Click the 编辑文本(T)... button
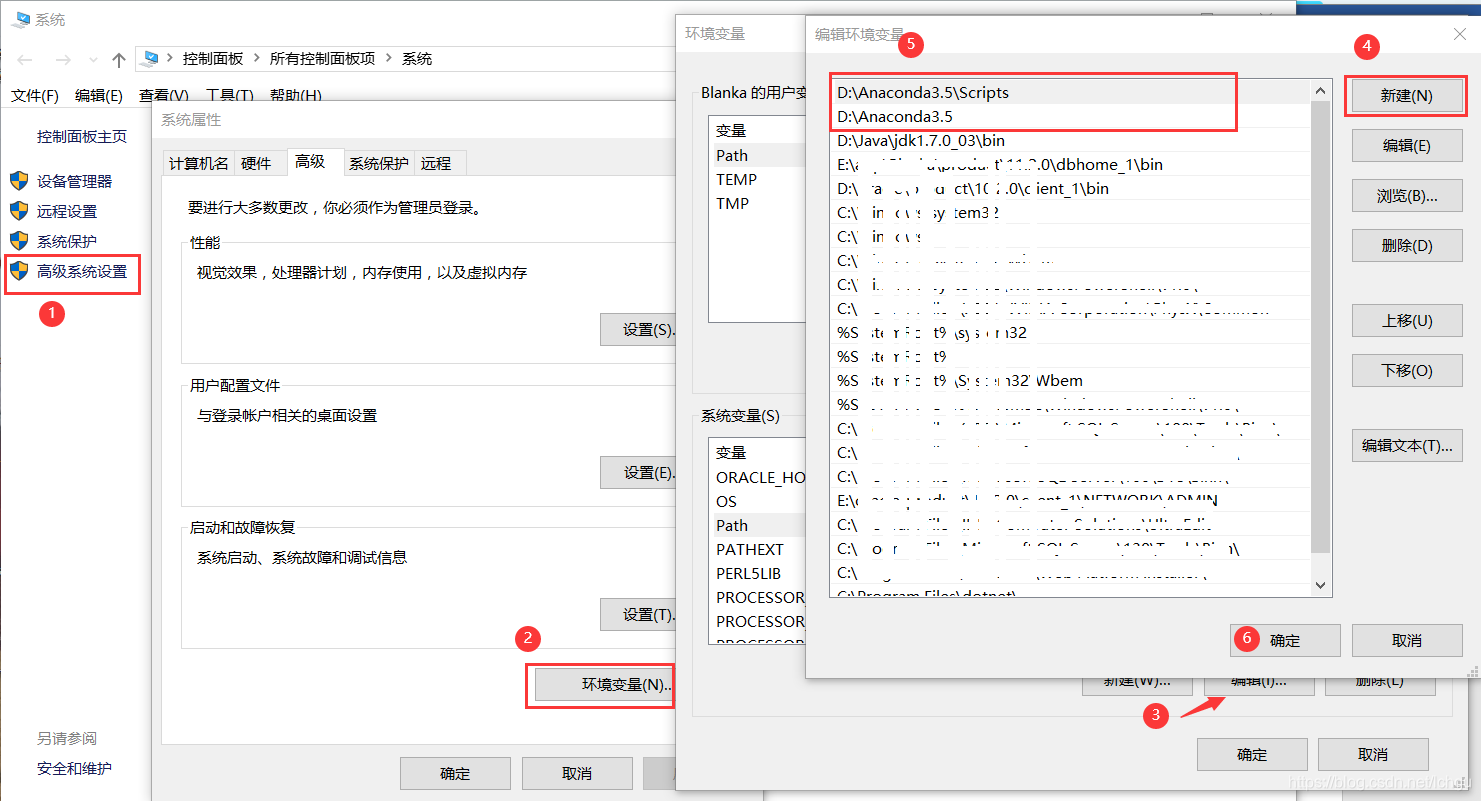Image resolution: width=1481 pixels, height=801 pixels. tap(1406, 446)
